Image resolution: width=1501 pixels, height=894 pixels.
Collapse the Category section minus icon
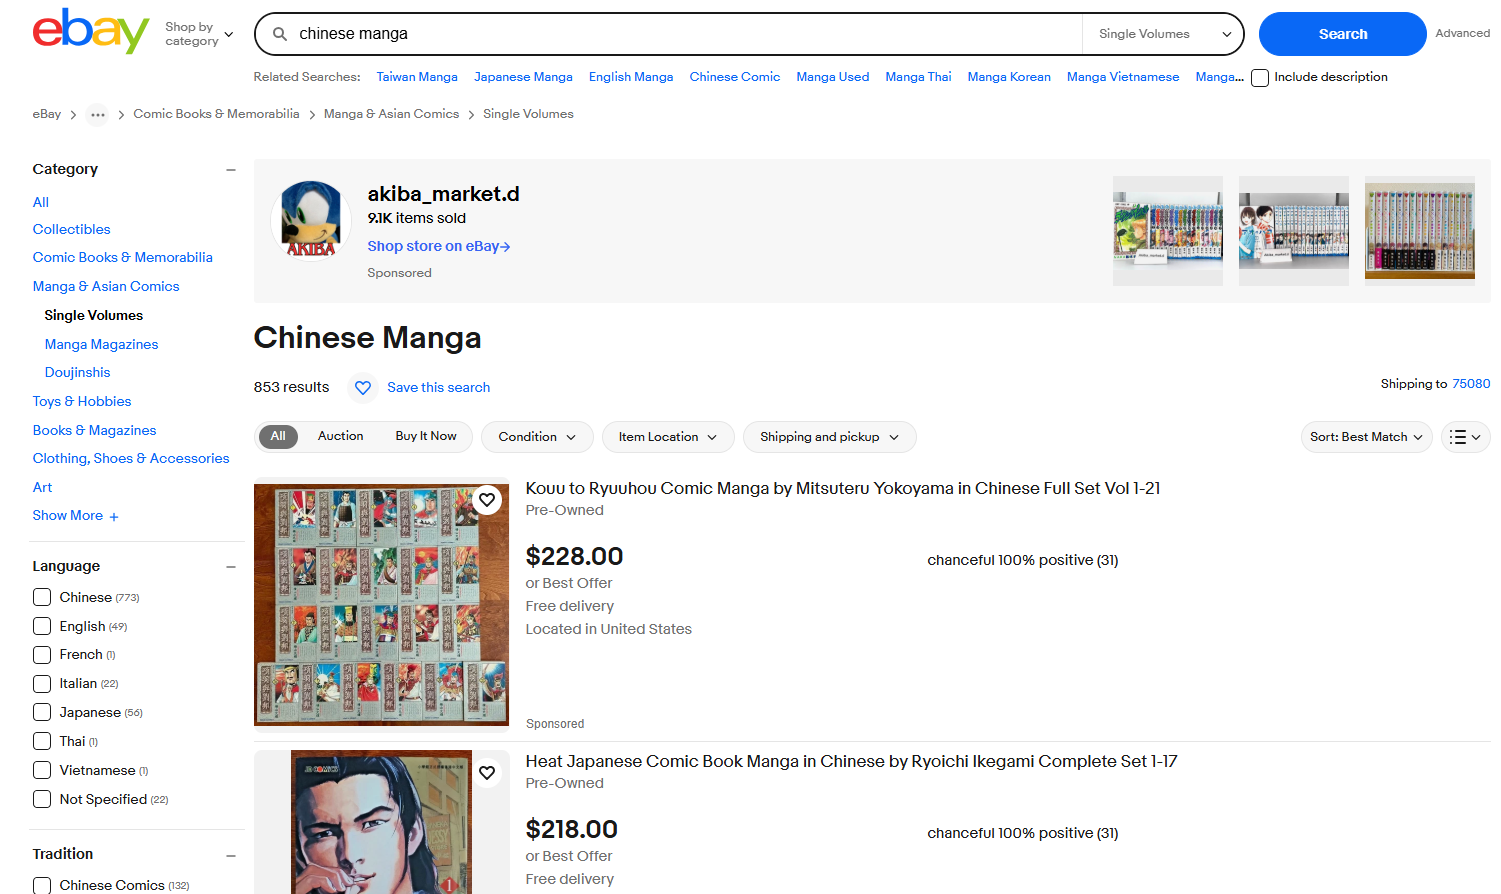[x=231, y=170]
